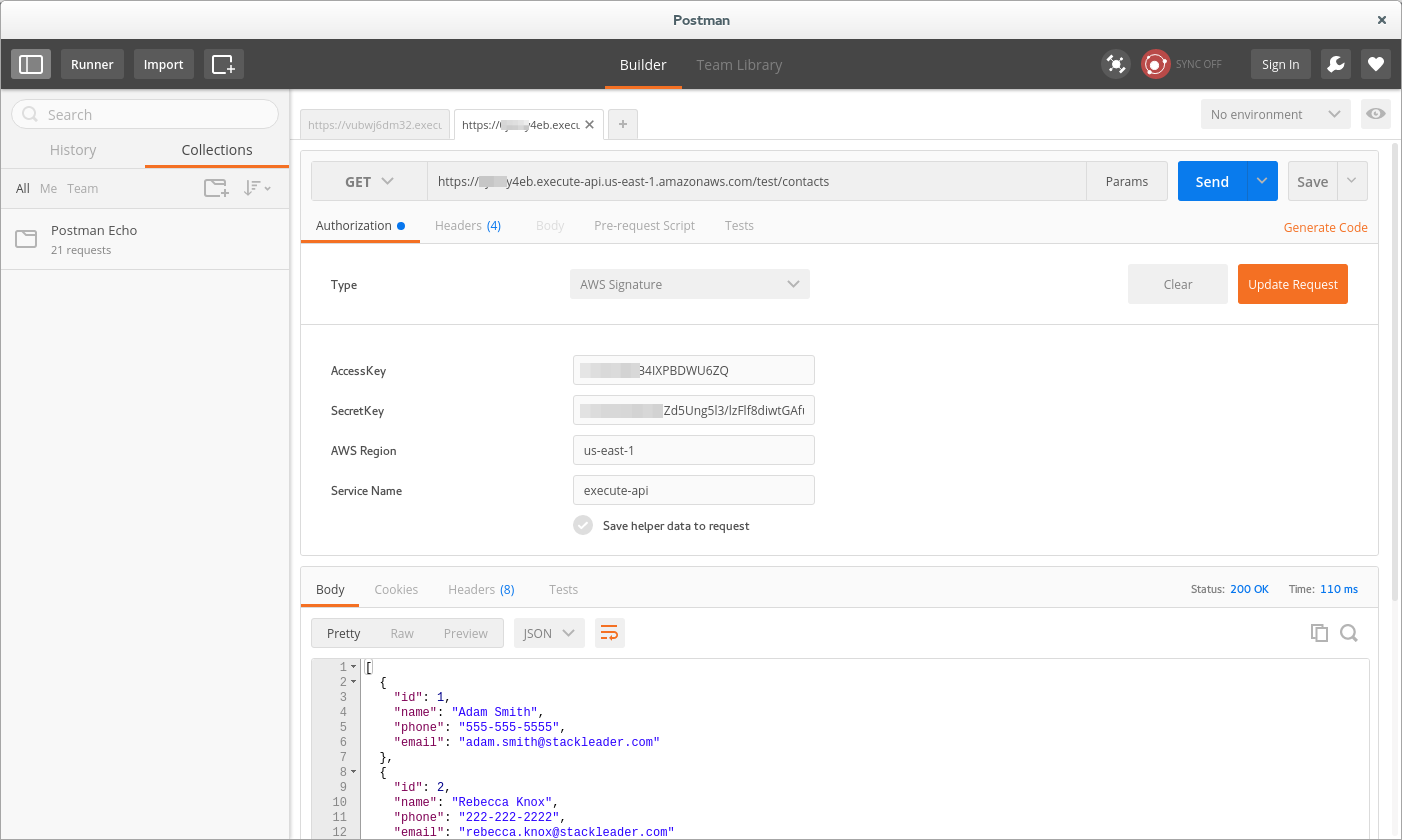Click the sync status red icon

coord(1156,64)
